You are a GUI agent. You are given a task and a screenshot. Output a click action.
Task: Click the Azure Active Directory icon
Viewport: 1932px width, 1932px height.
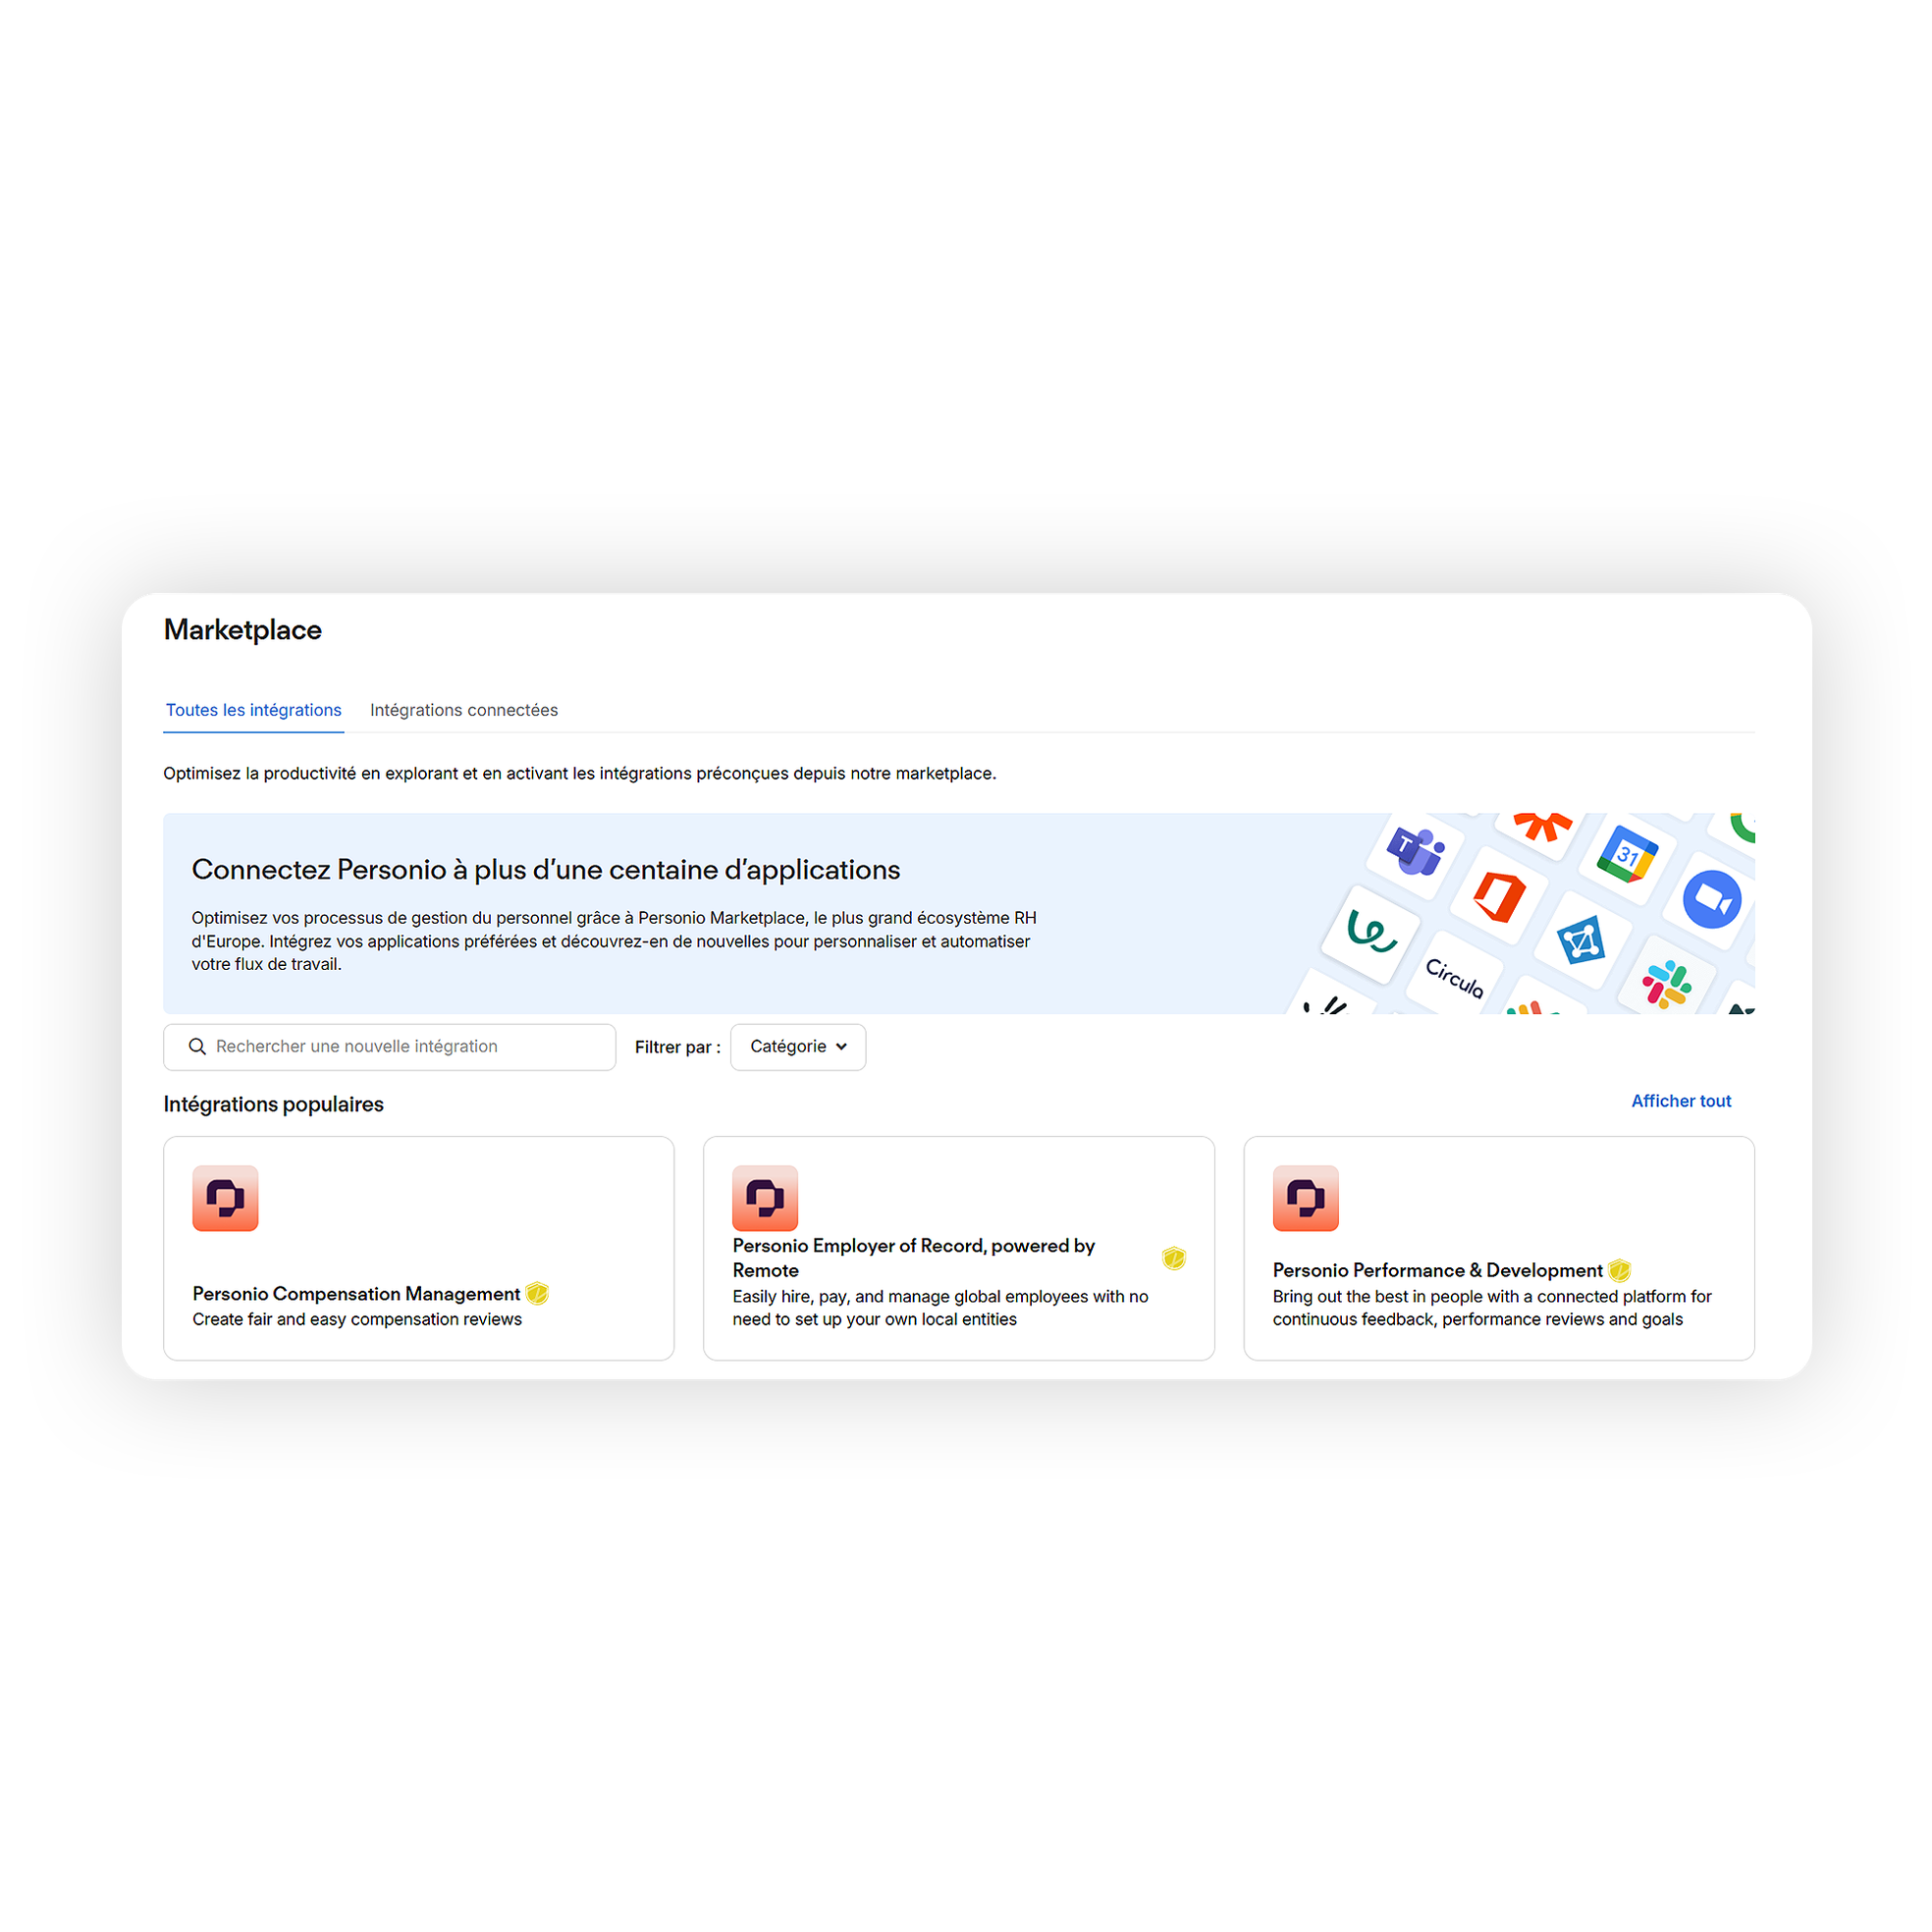pyautogui.click(x=1582, y=940)
